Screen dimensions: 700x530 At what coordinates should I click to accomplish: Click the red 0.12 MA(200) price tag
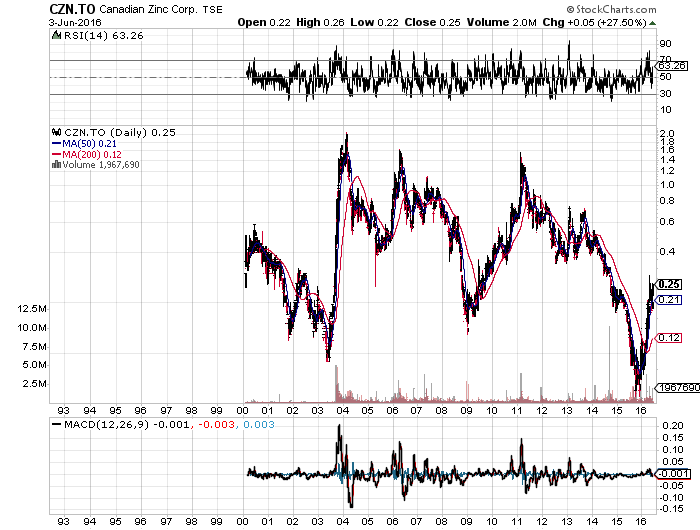[x=668, y=339]
